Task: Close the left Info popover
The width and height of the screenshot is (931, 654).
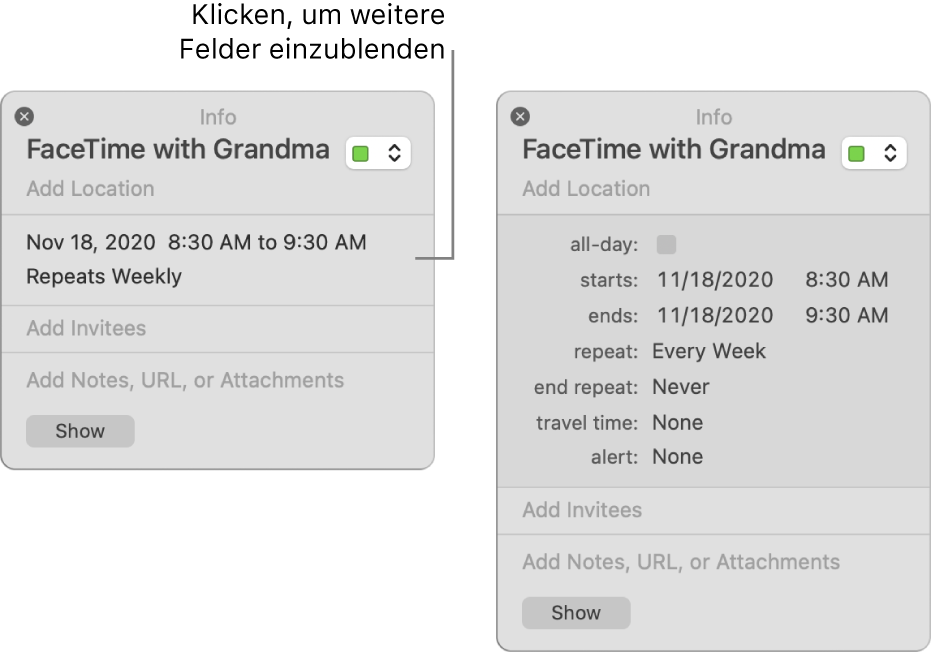Action: pos(24,117)
